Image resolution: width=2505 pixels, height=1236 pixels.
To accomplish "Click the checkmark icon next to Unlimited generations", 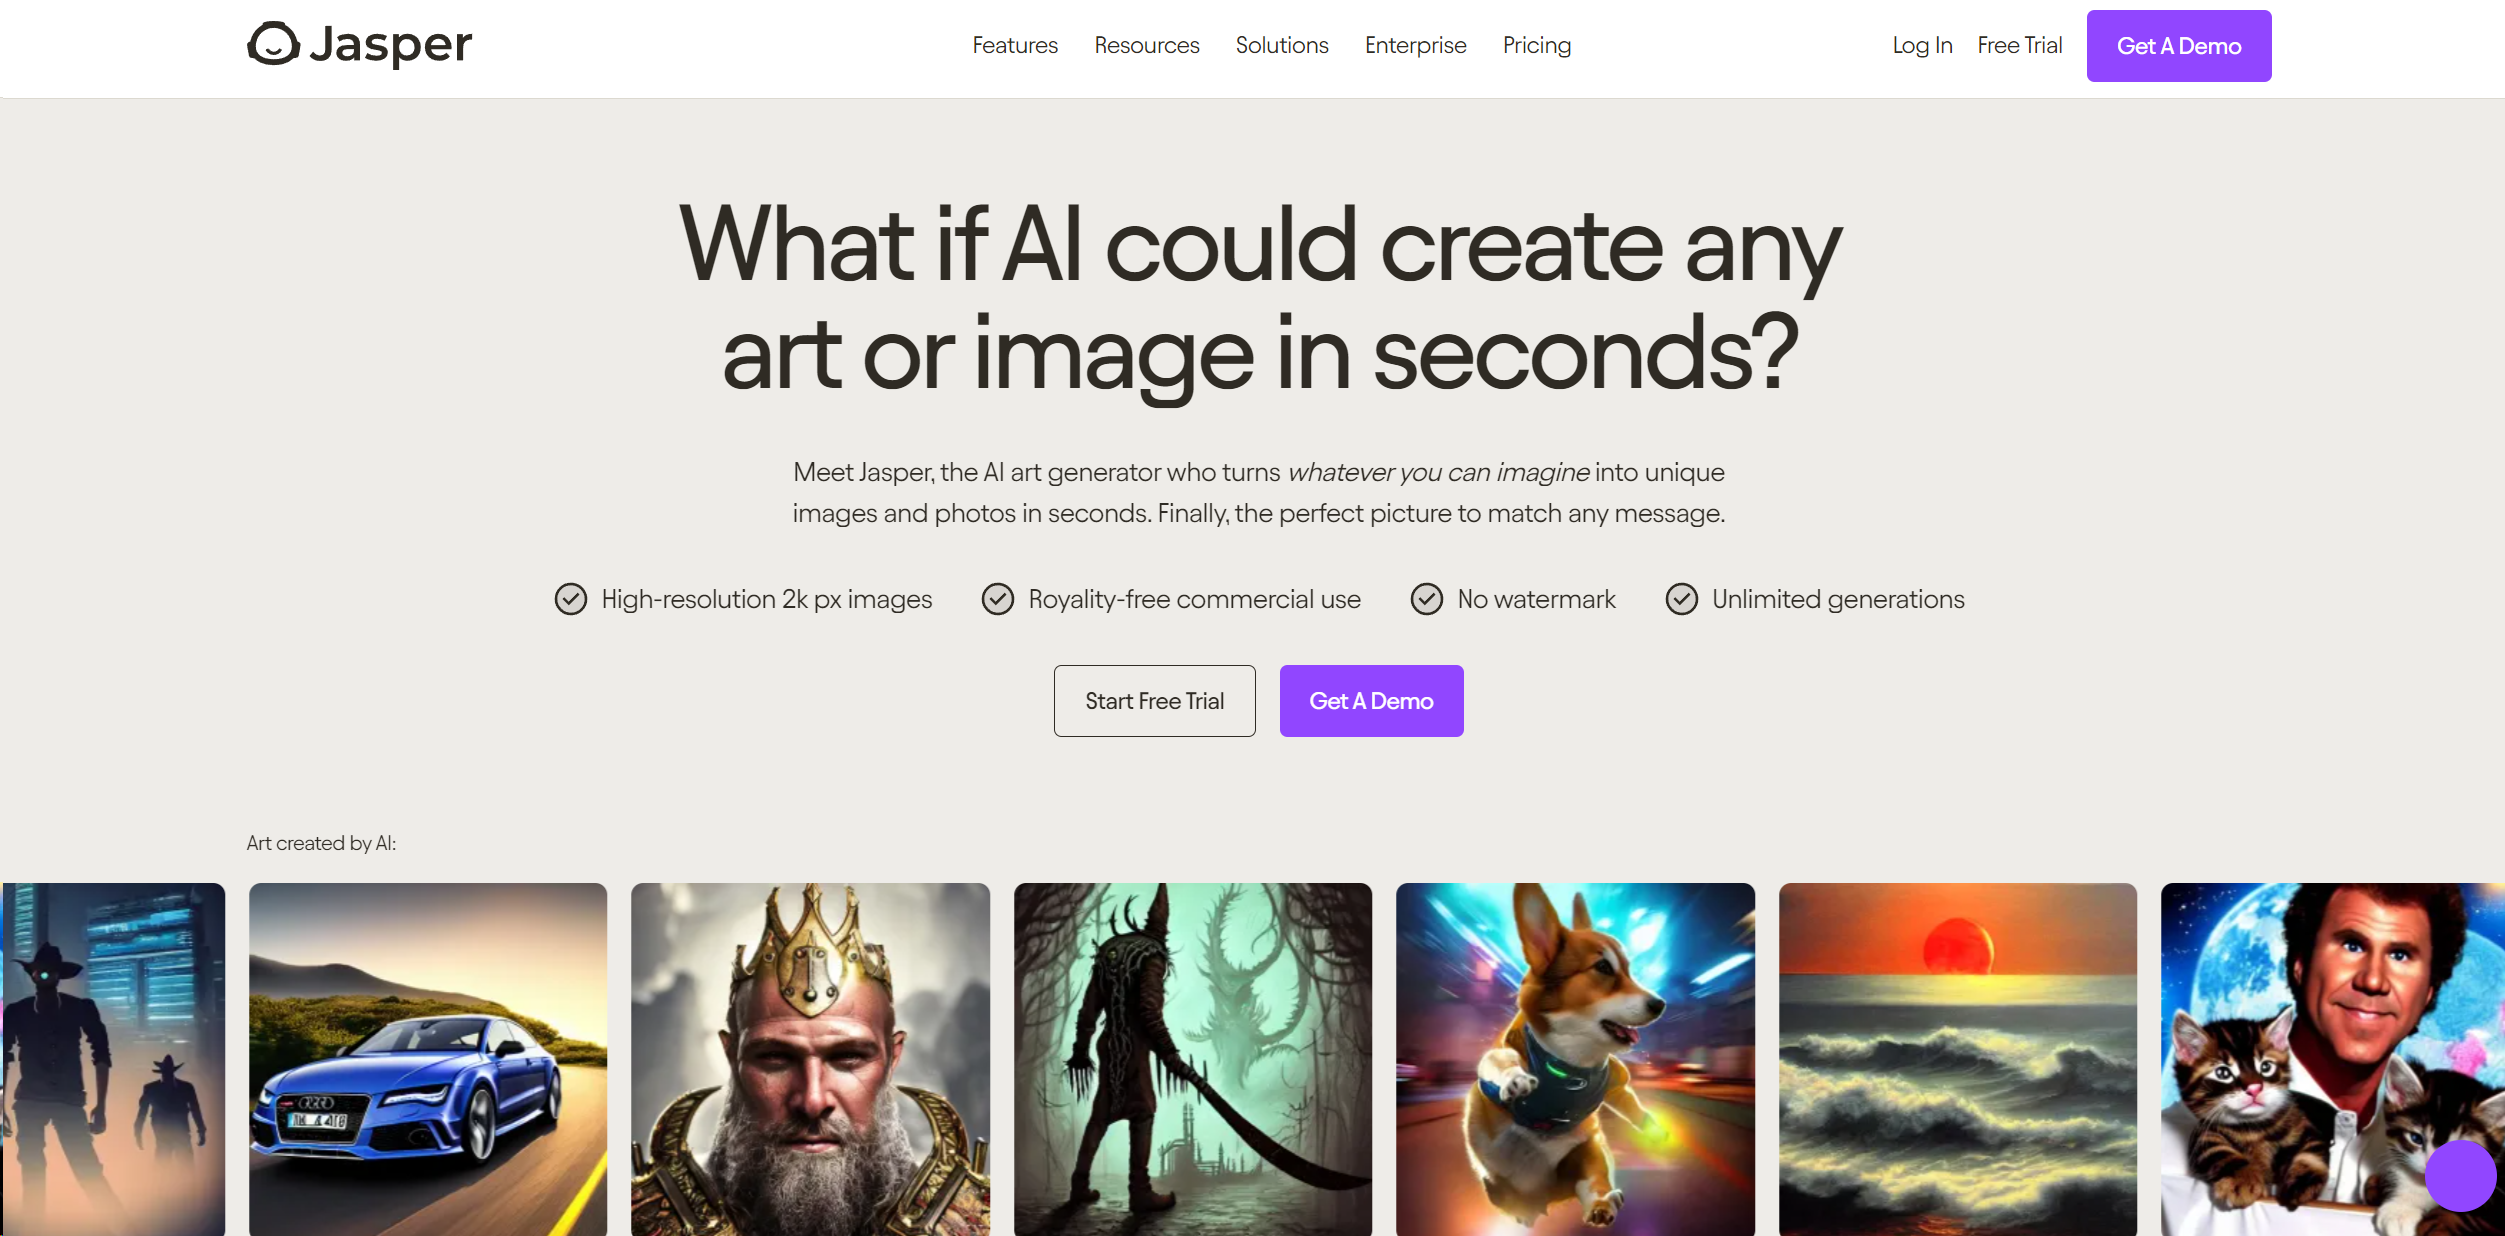I will 1682,599.
